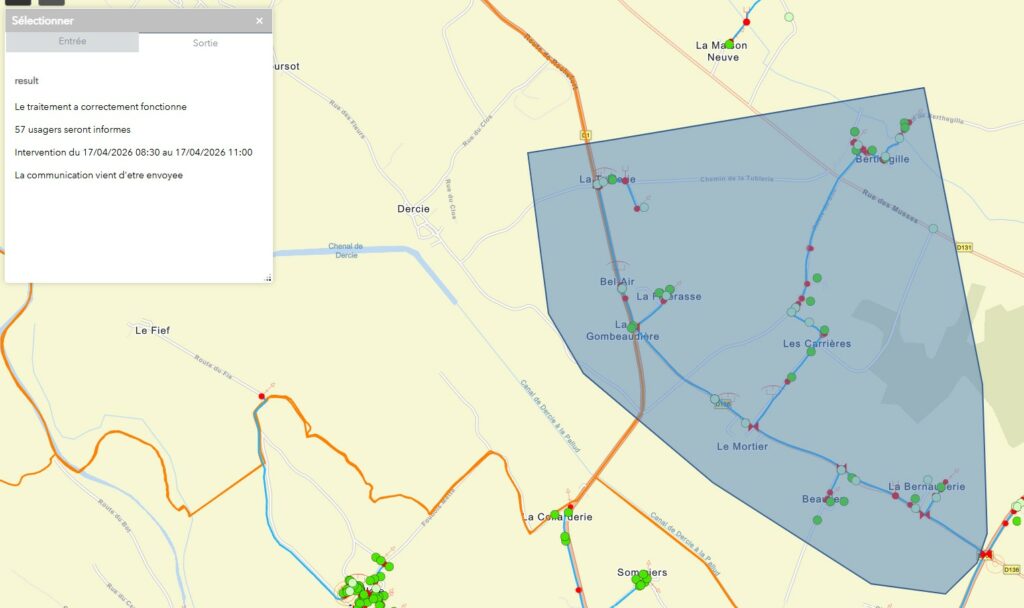Click the green marker at La Maison Neuve
This screenshot has width=1024, height=608.
pyautogui.click(x=731, y=43)
